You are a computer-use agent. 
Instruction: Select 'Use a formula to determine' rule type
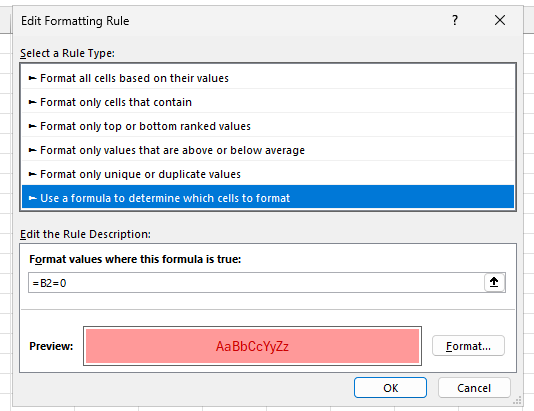pos(268,198)
